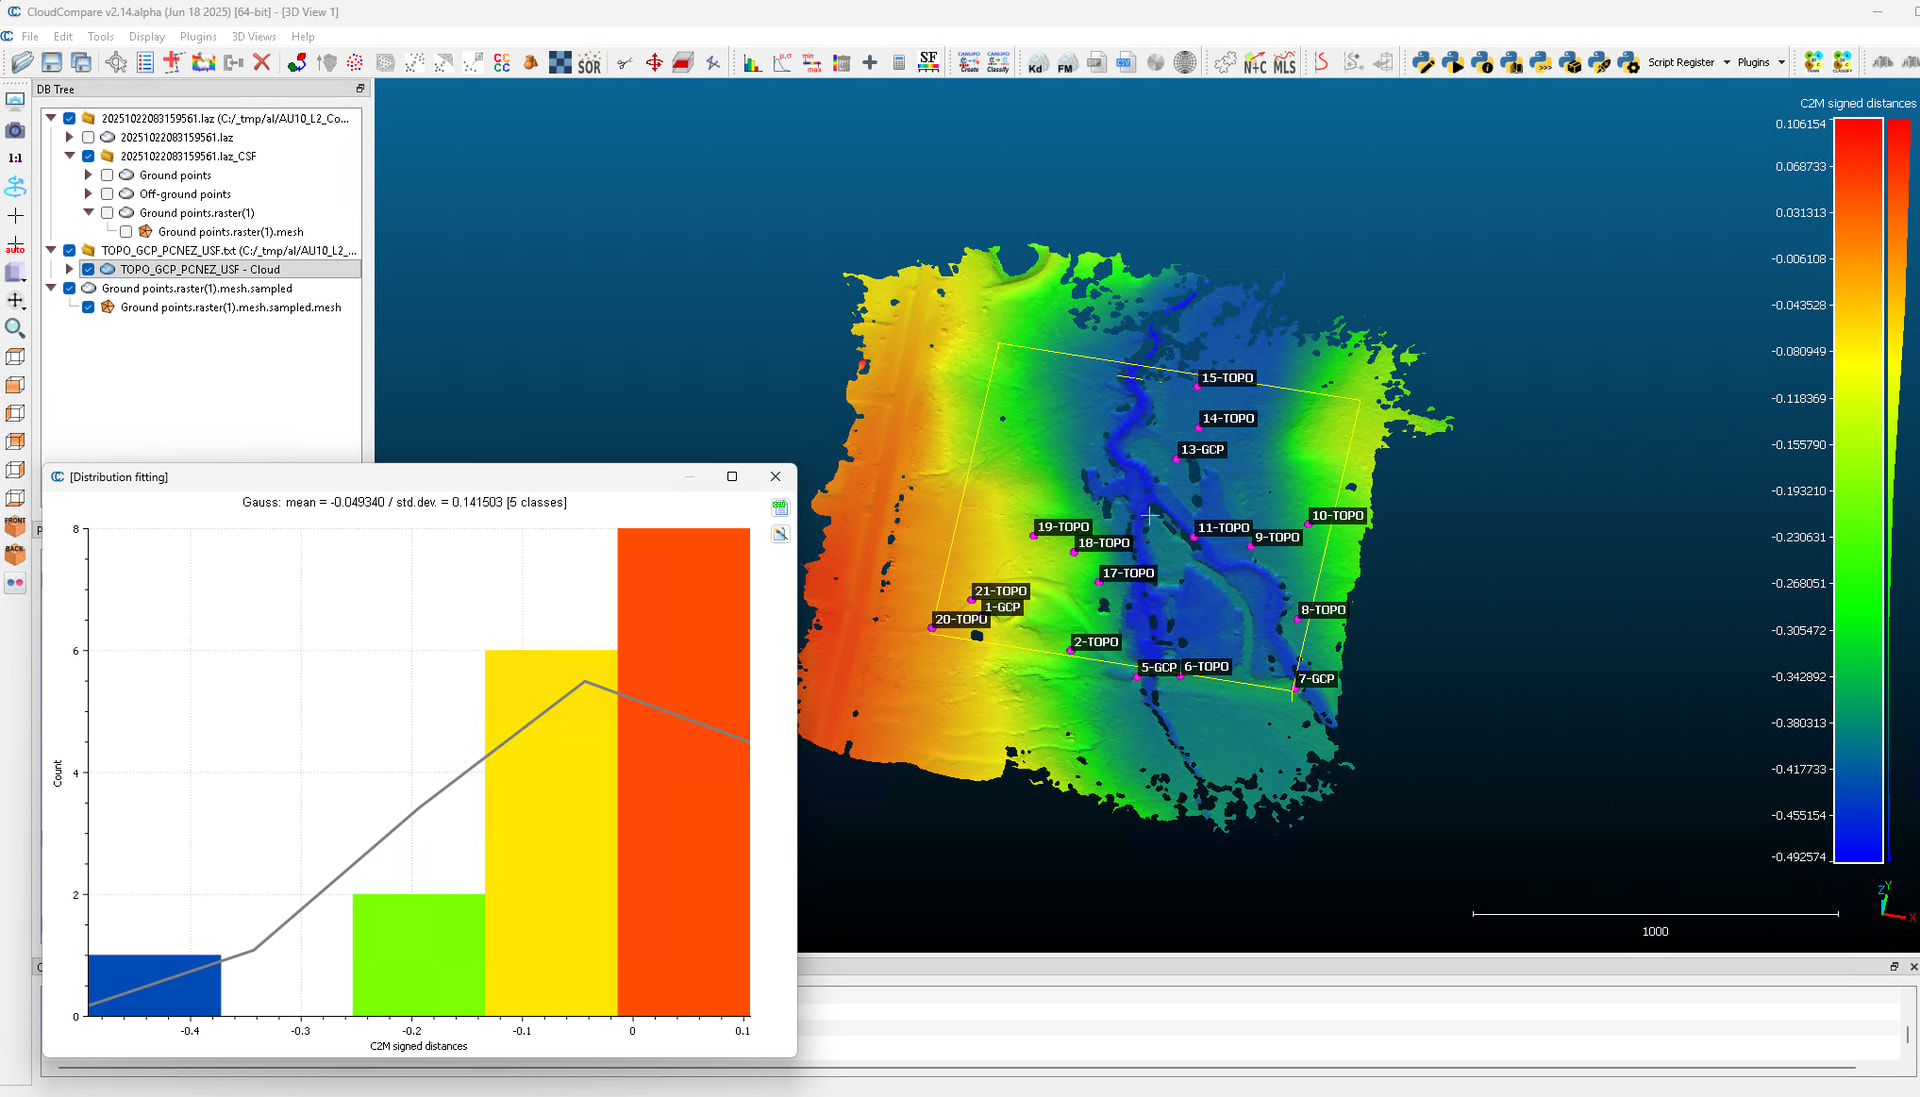Click the Point picking tool icon
The width and height of the screenshot is (1920, 1097).
116,62
